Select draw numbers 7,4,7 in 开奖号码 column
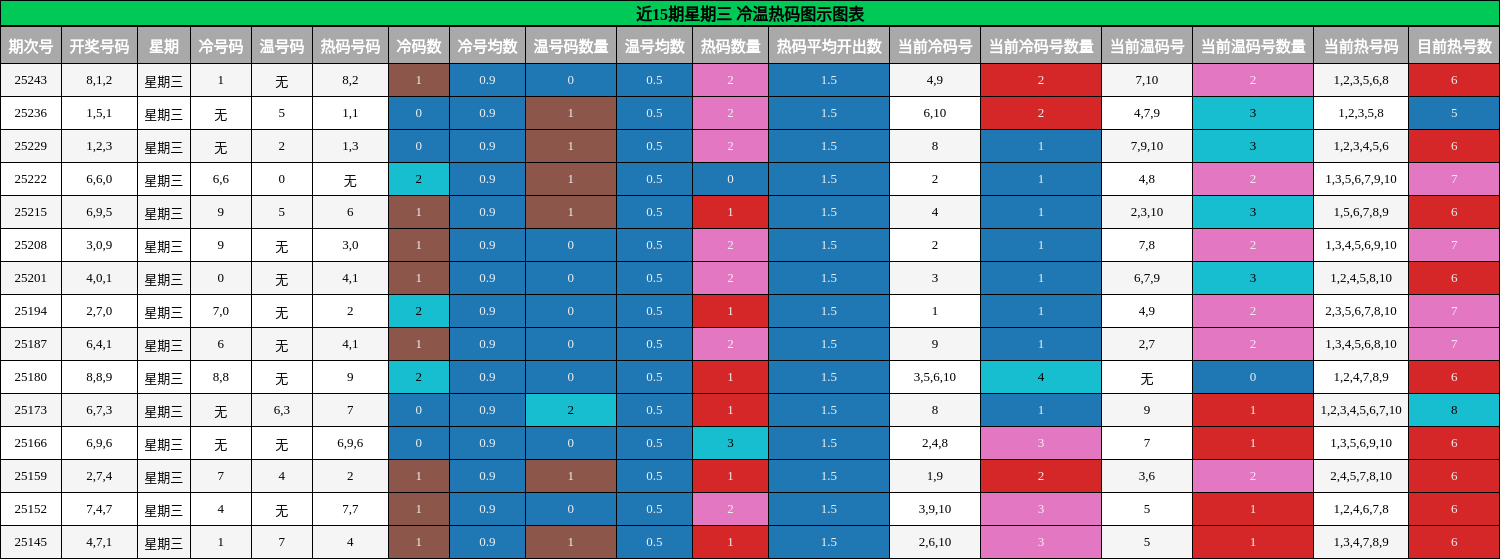 coord(99,509)
